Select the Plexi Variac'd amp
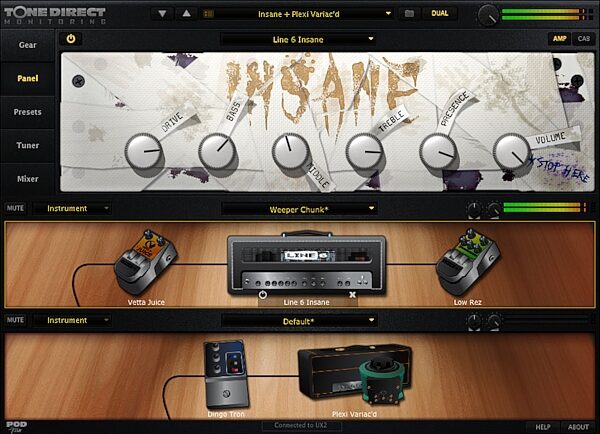 (355, 373)
